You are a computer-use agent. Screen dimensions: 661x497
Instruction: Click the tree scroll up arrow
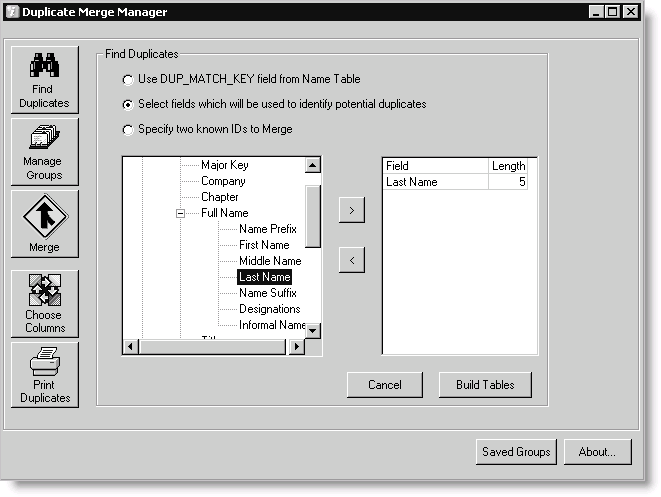click(x=312, y=165)
